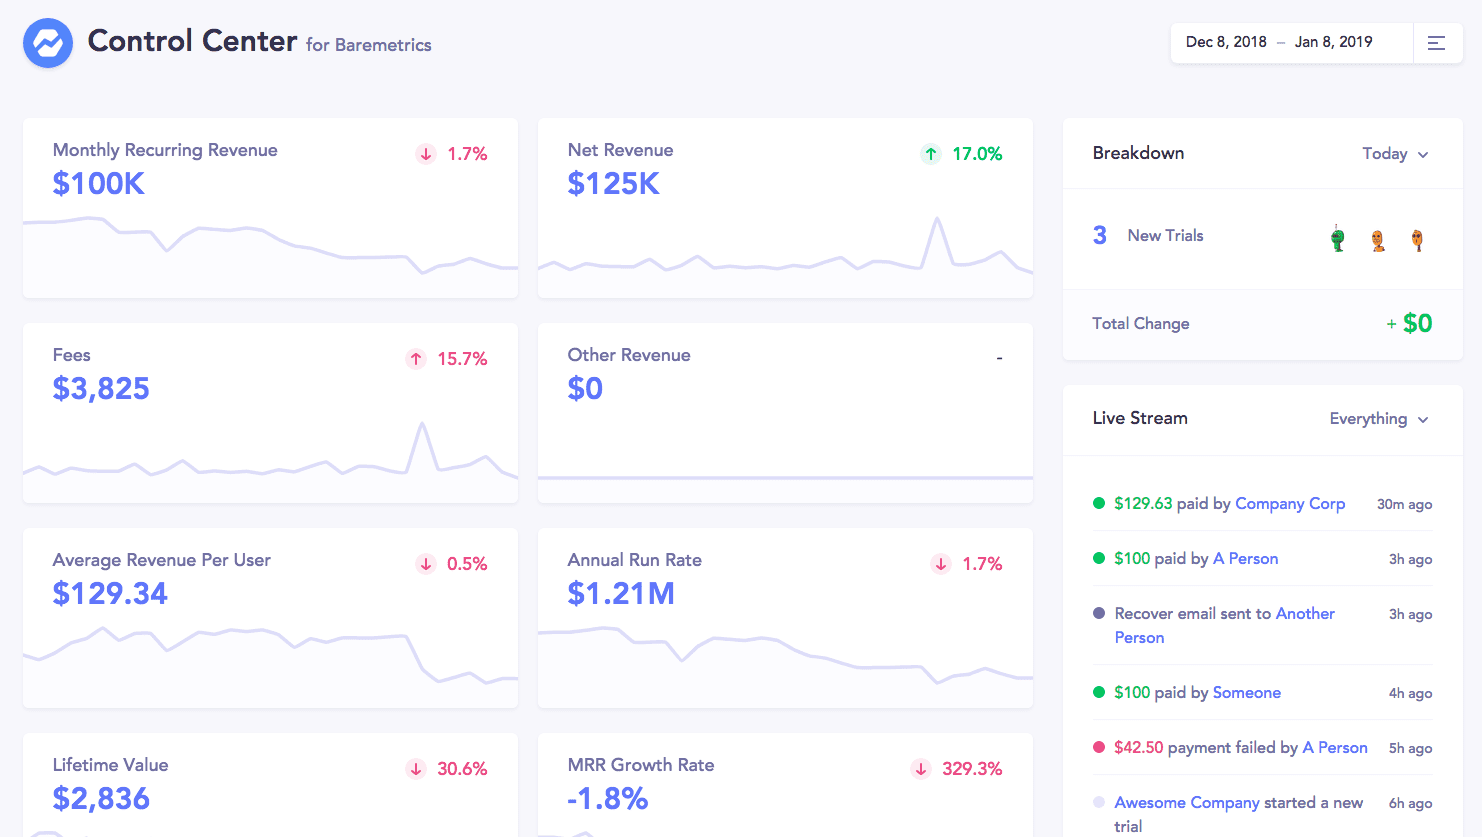The height and width of the screenshot is (837, 1482).
Task: Click the green avatar in New Trials
Action: pos(1337,239)
